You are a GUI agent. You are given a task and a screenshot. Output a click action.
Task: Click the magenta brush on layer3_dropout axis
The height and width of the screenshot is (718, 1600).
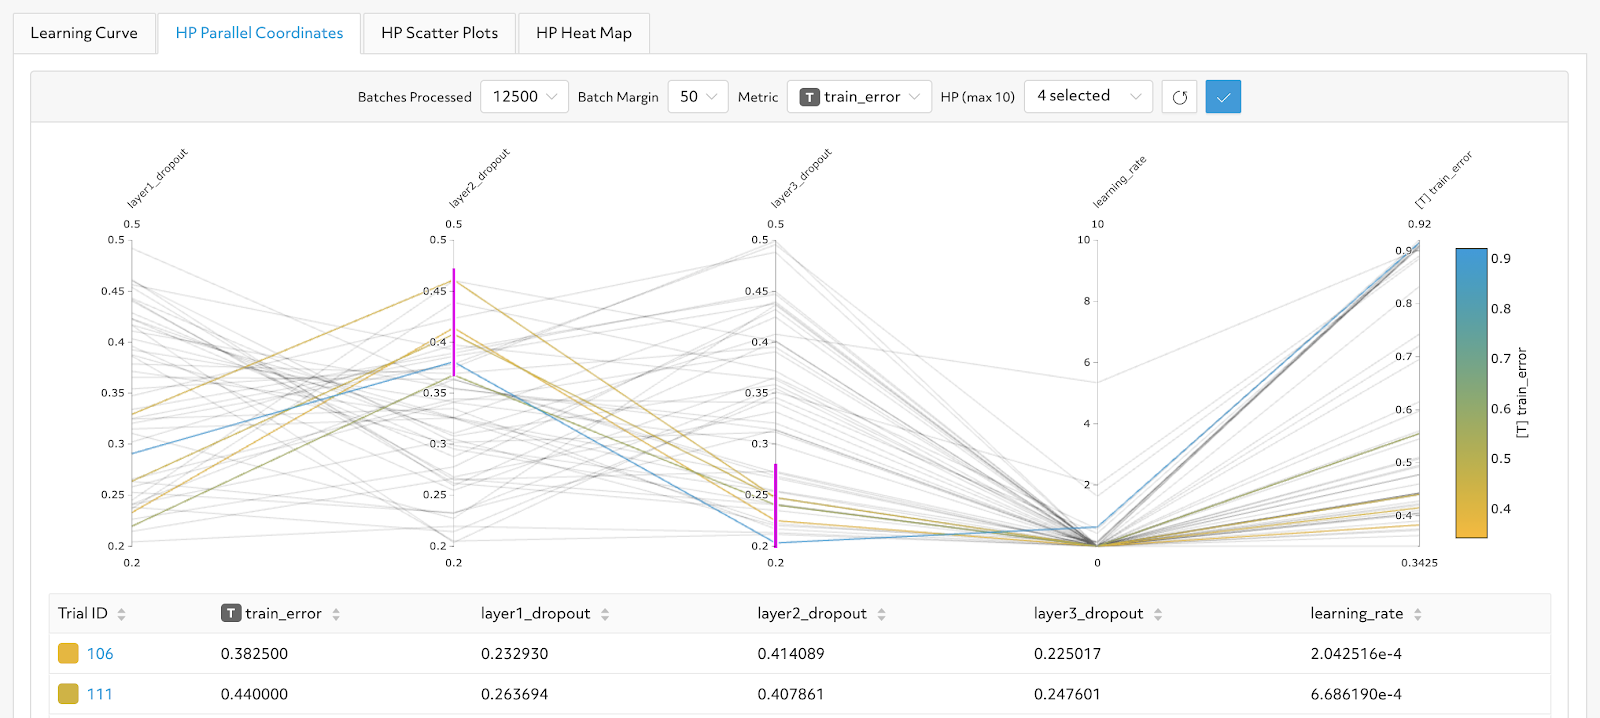[775, 505]
